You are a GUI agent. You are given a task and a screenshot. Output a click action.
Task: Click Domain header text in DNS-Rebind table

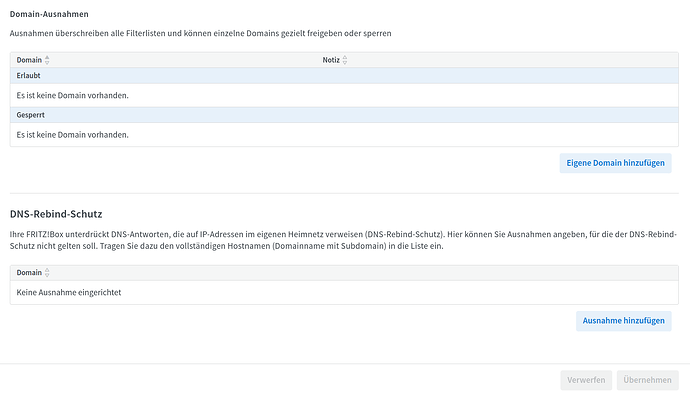pos(29,273)
